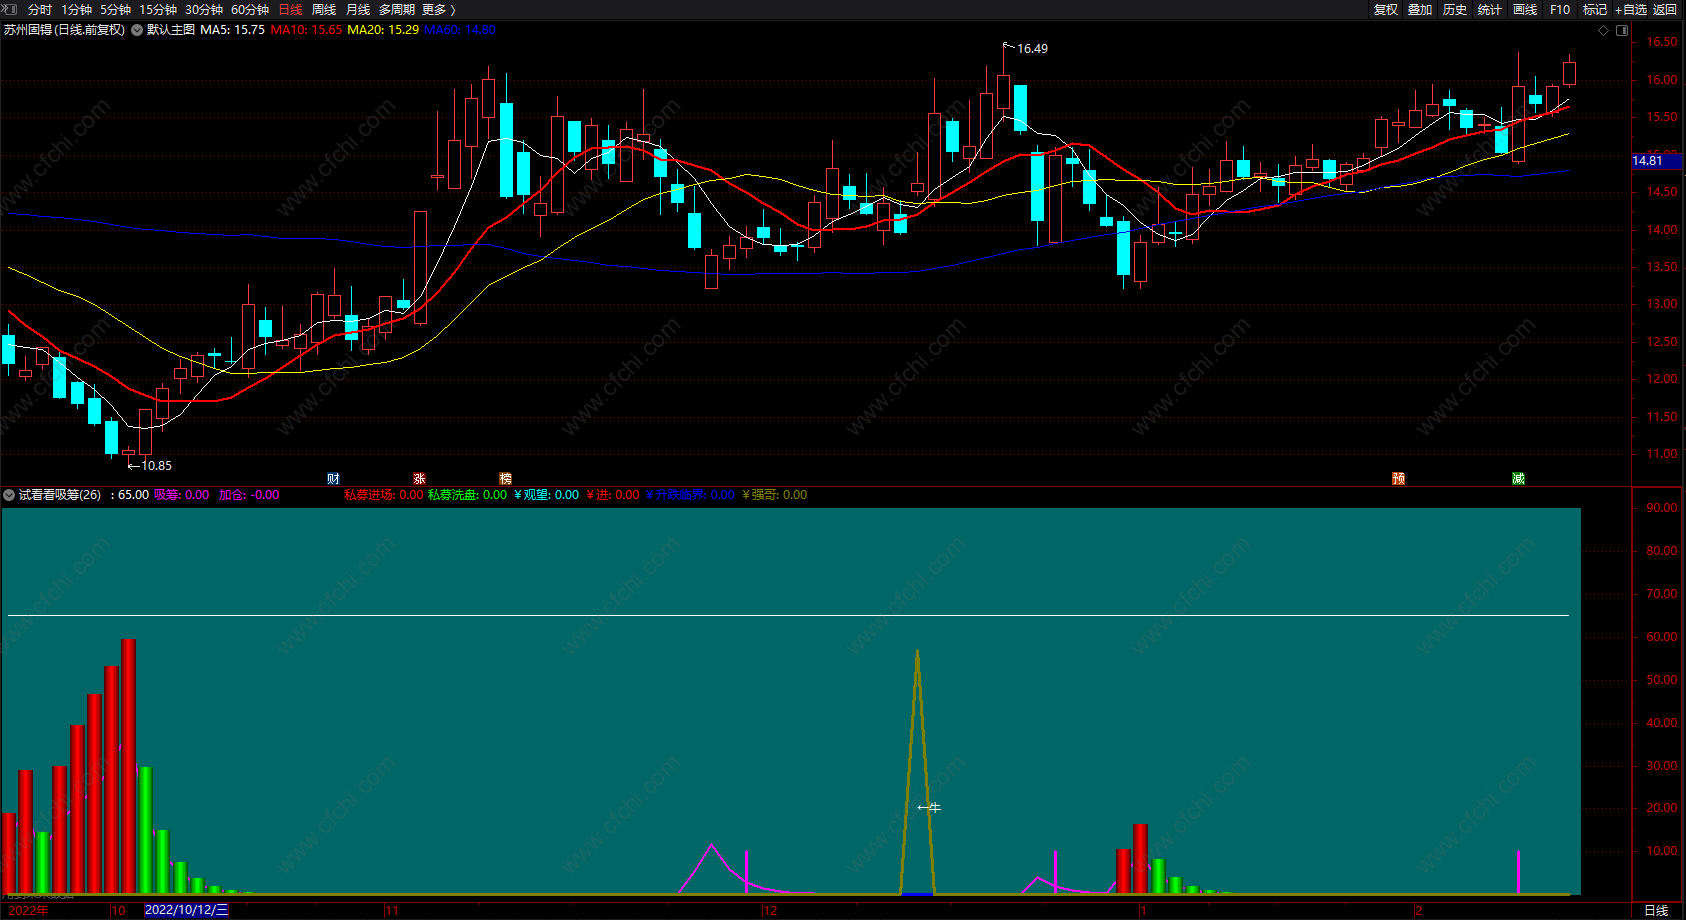Viewport: 1686px width, 920px height.
Task: Click the 返回 back button
Action: click(x=1665, y=10)
